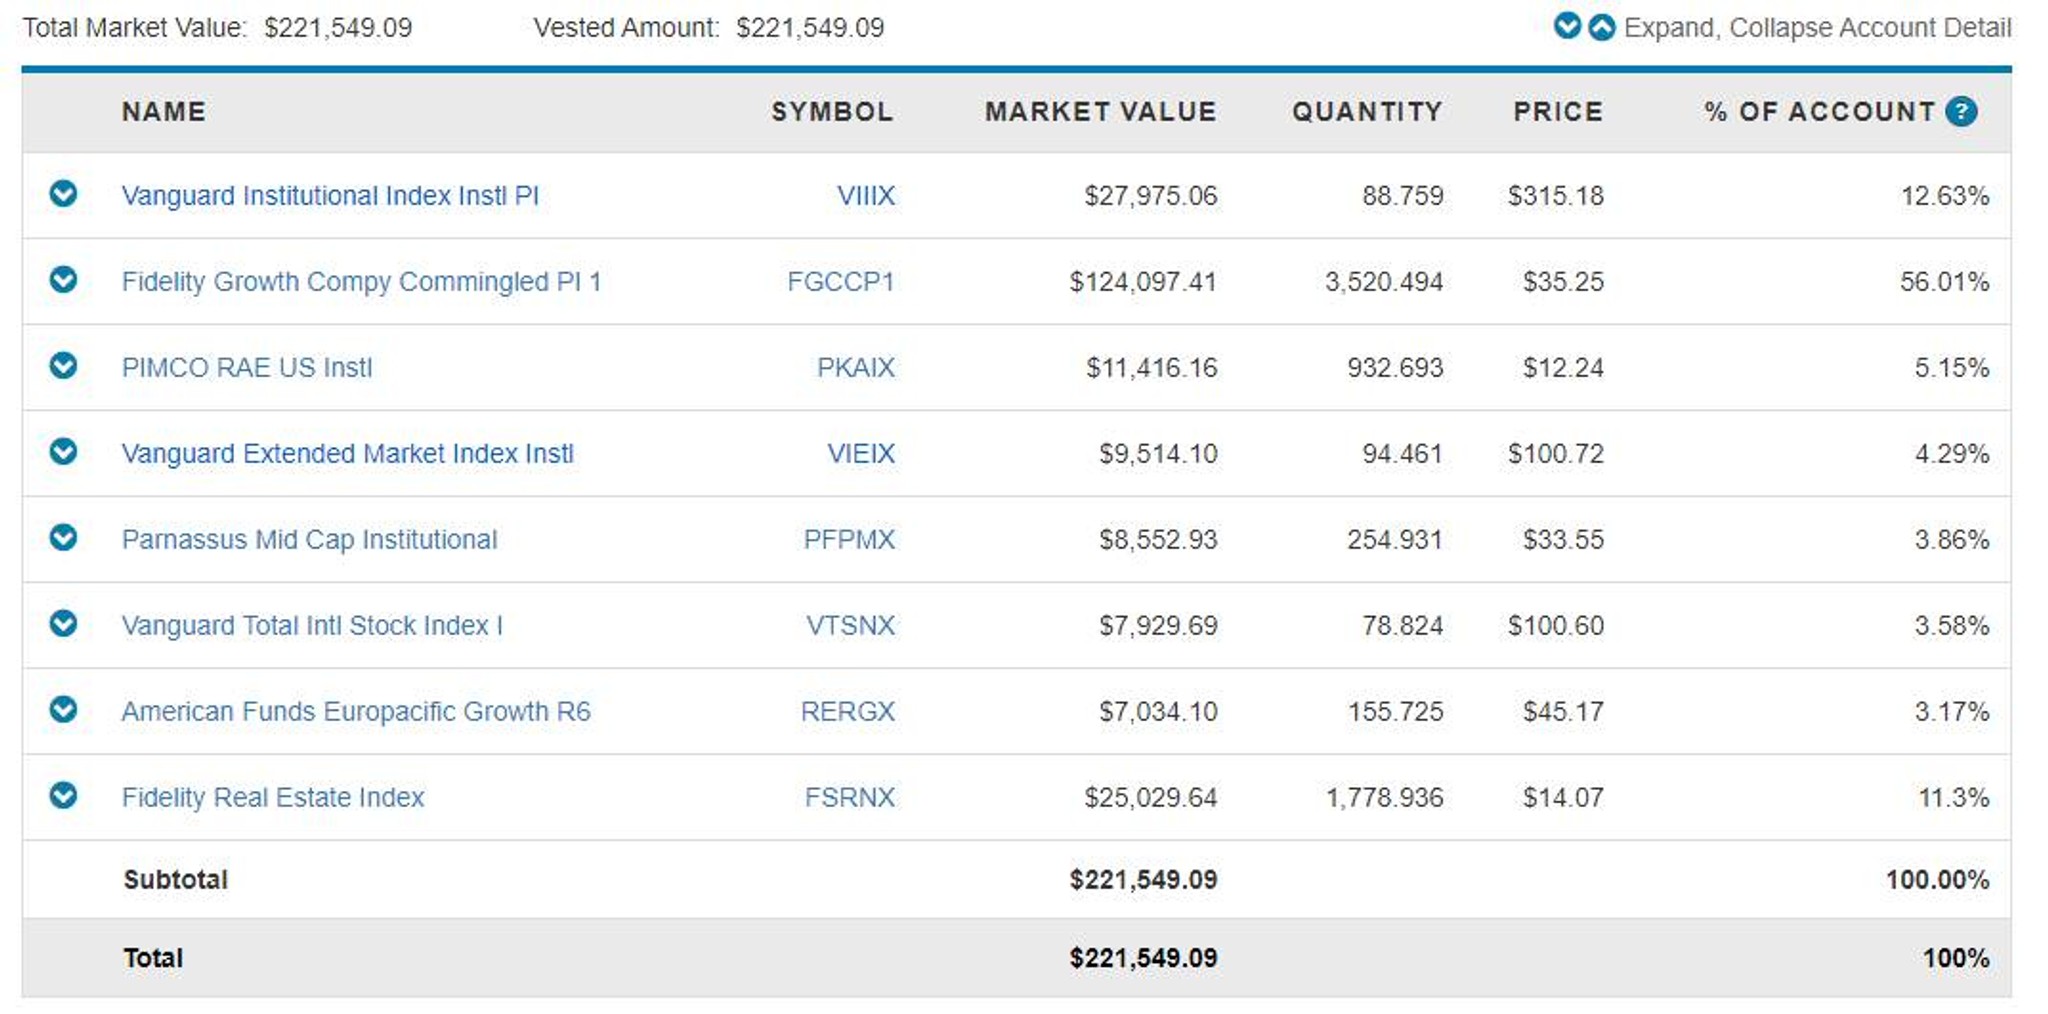Click the expand all account detail icon

coord(1567,26)
